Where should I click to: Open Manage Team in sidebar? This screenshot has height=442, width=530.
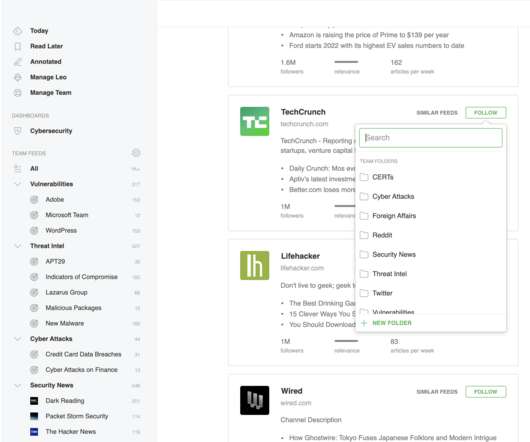click(51, 93)
